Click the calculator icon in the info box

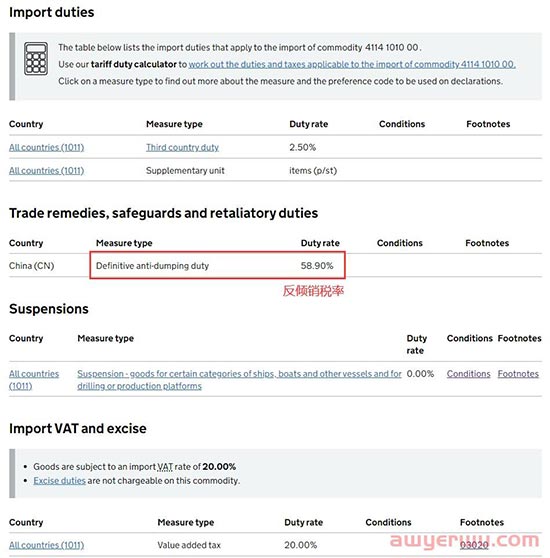point(36,59)
